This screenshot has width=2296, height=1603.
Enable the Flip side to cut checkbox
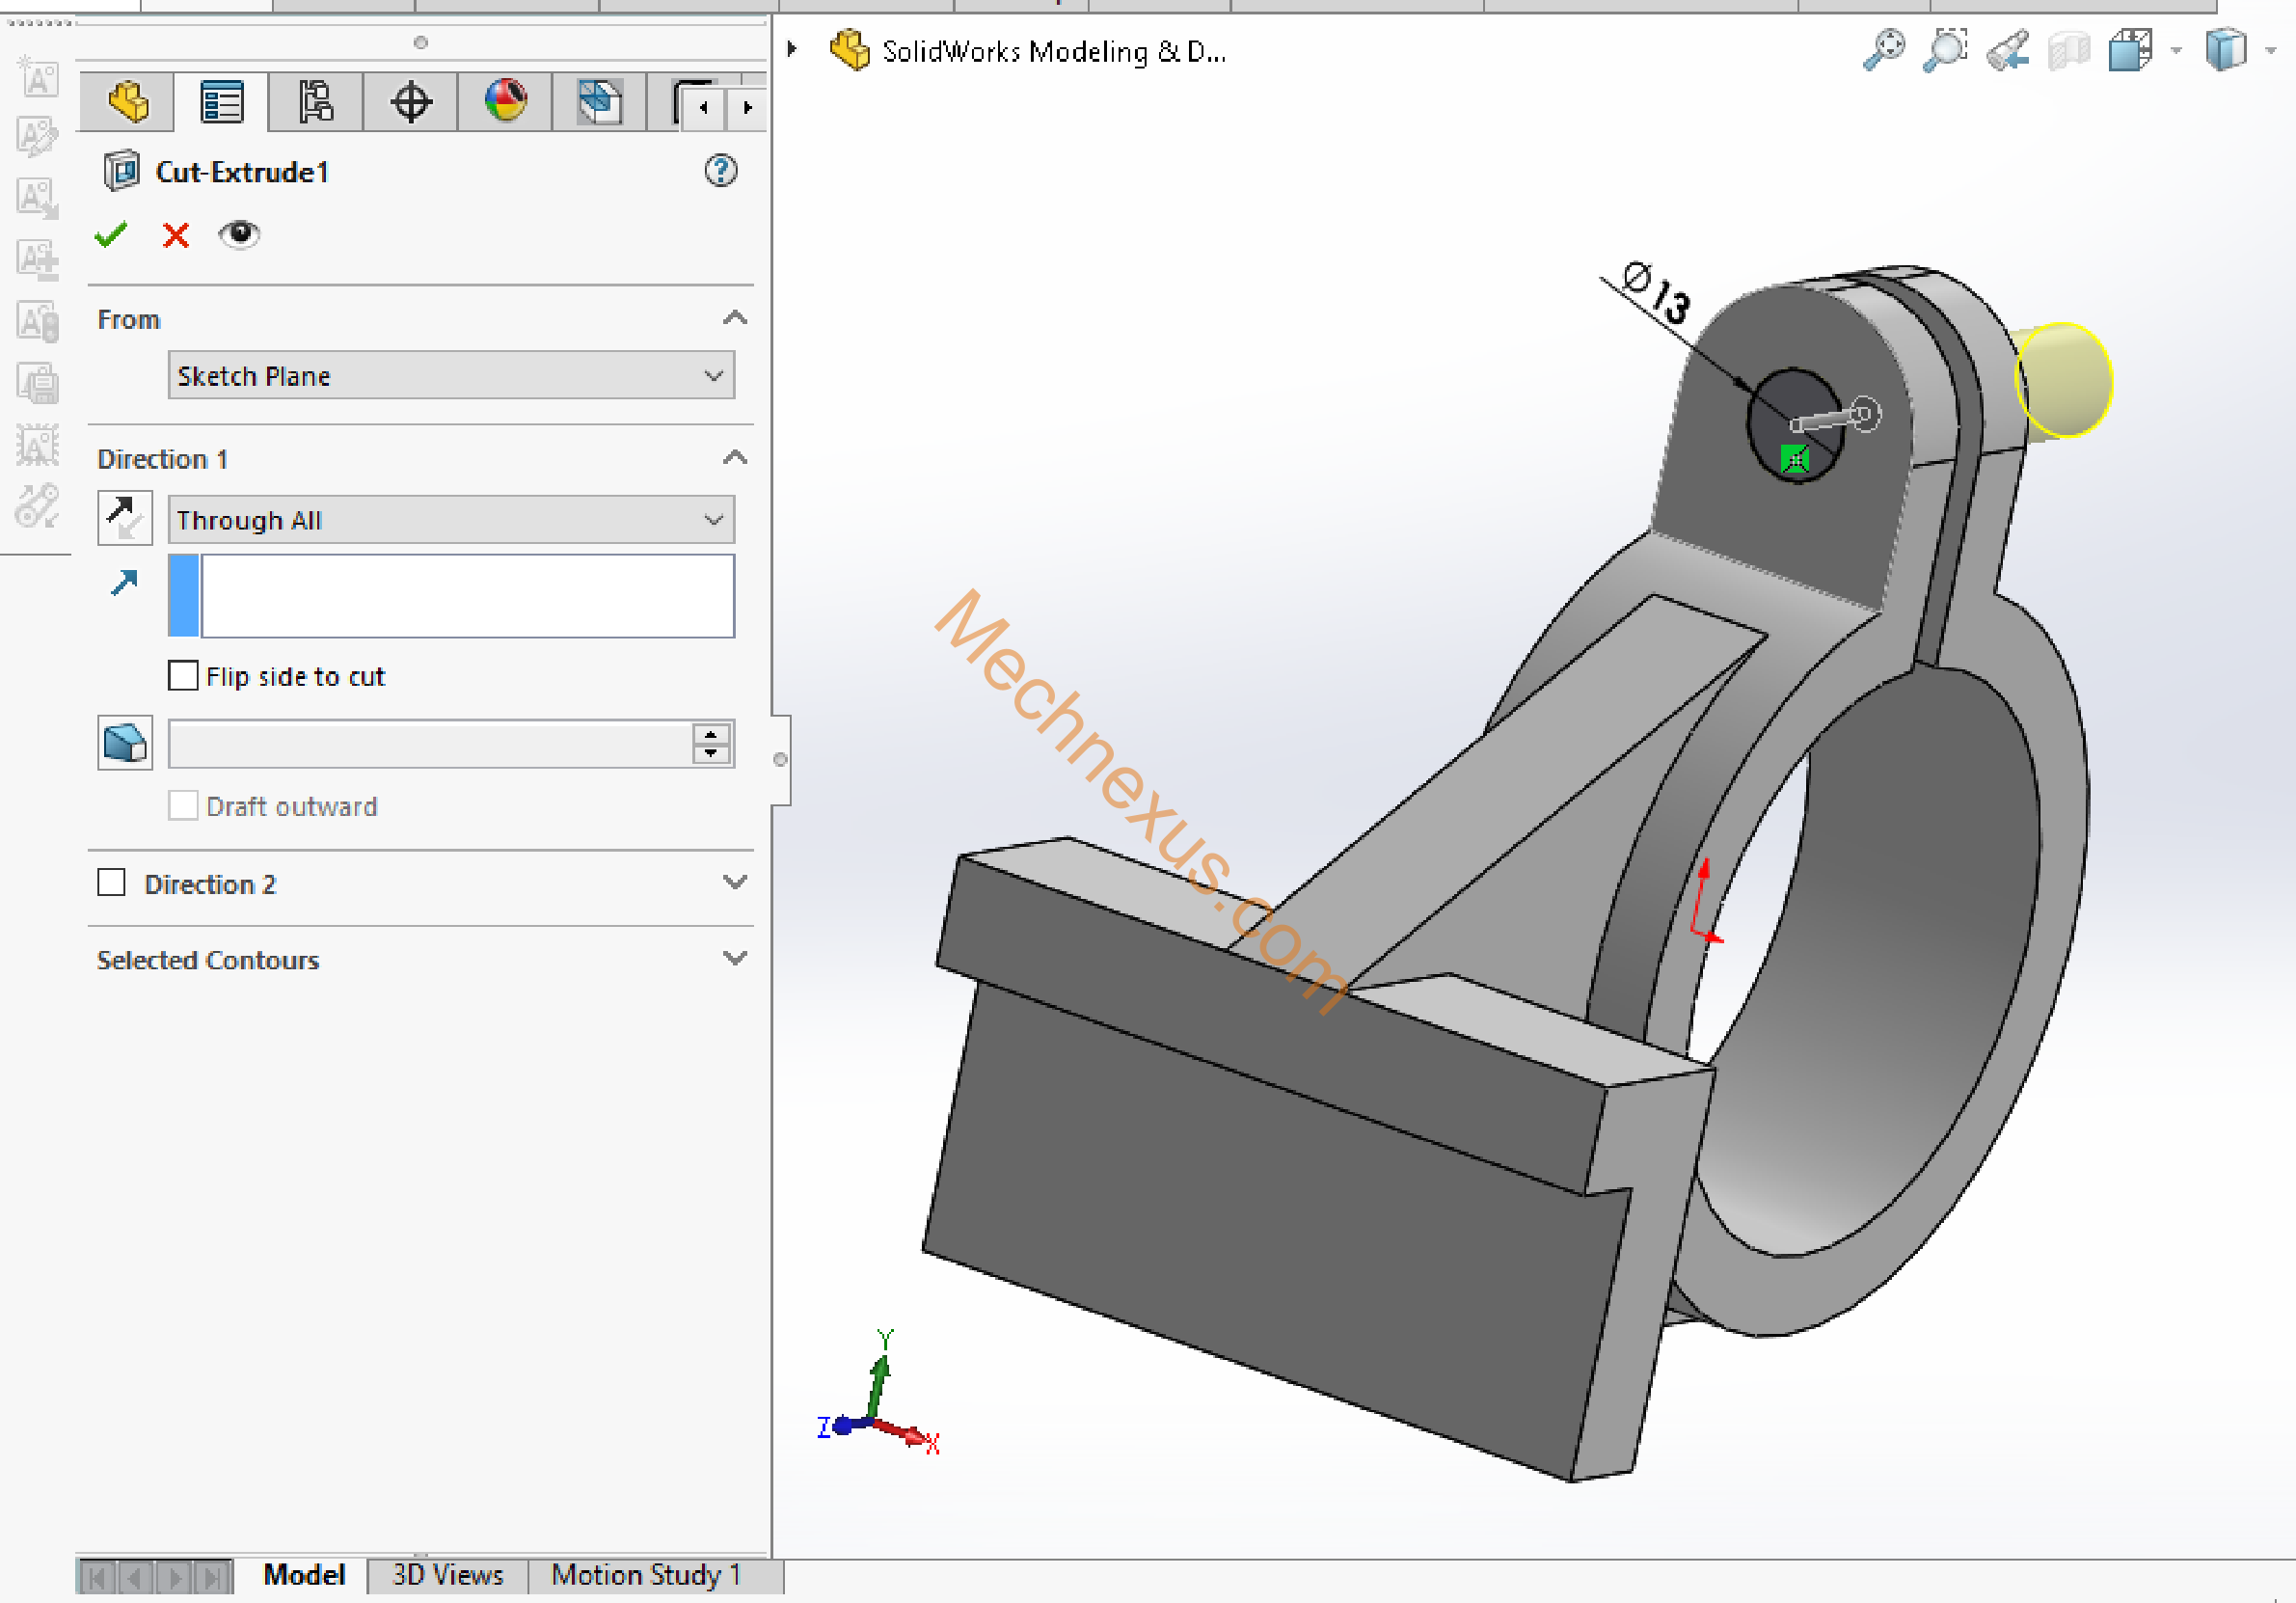[183, 676]
